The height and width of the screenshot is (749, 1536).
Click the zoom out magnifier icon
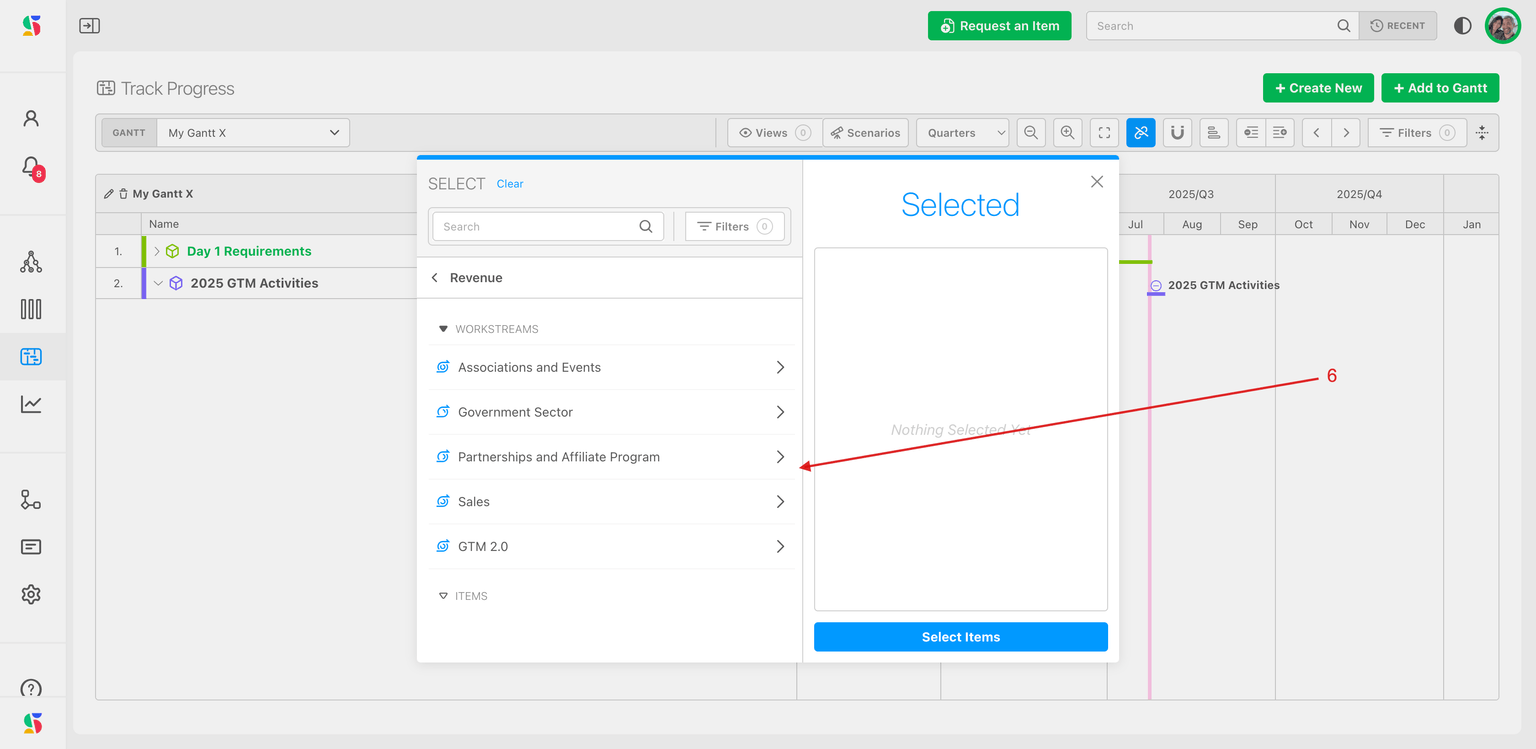click(1031, 133)
